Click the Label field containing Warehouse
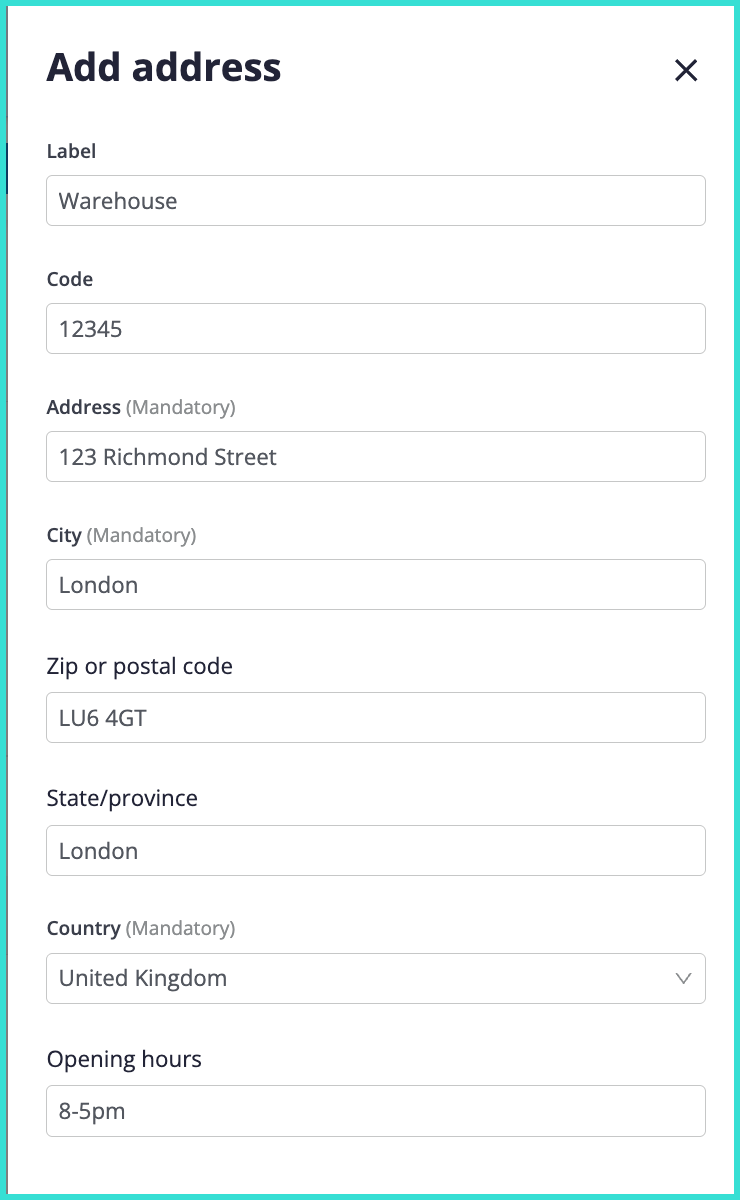Screen dimensions: 740x1200 (375, 201)
